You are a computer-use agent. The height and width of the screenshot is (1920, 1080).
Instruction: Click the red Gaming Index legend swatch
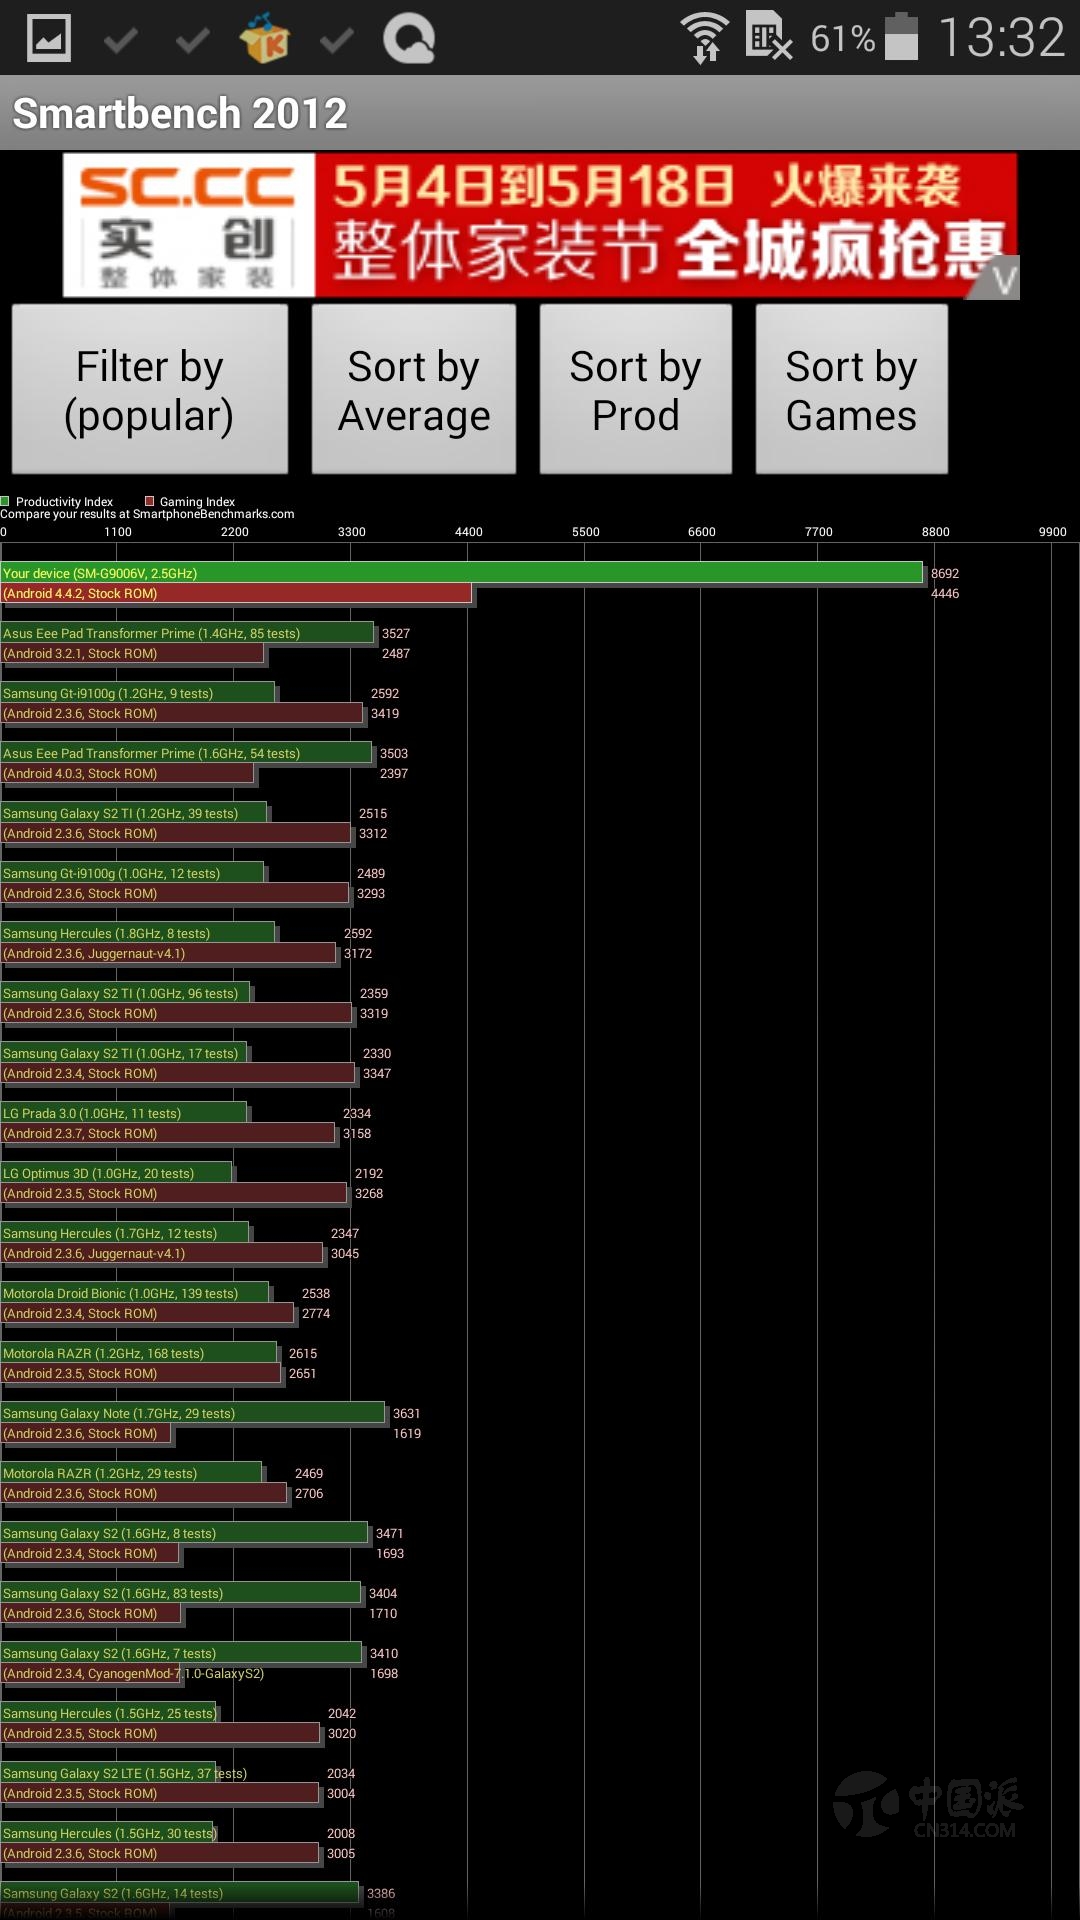(149, 501)
